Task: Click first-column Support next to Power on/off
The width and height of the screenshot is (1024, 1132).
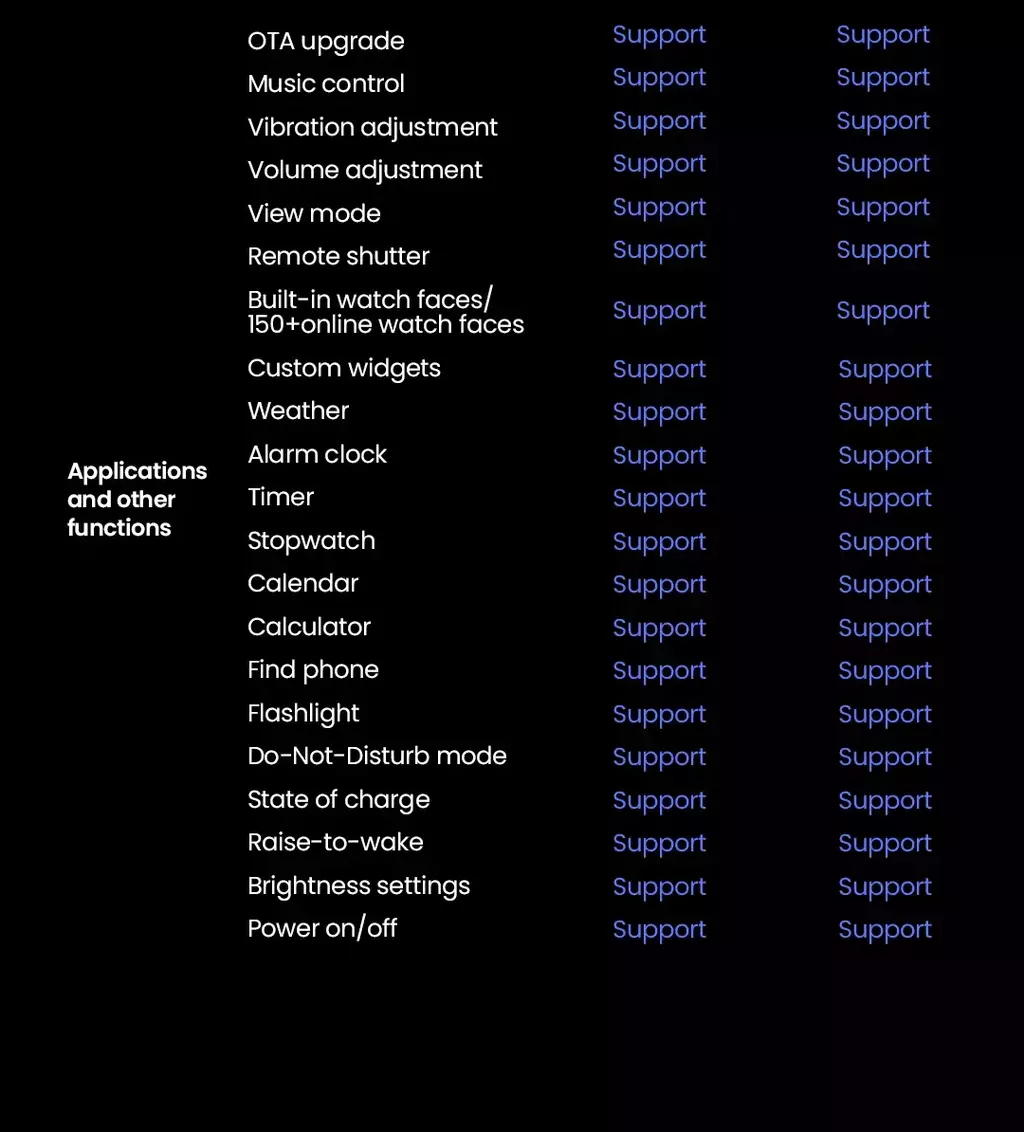Action: (x=659, y=930)
